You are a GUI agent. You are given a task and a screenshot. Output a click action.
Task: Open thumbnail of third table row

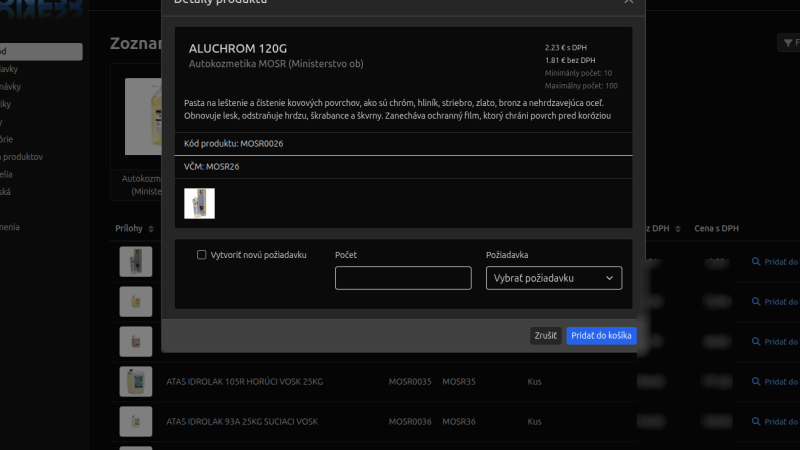click(136, 341)
